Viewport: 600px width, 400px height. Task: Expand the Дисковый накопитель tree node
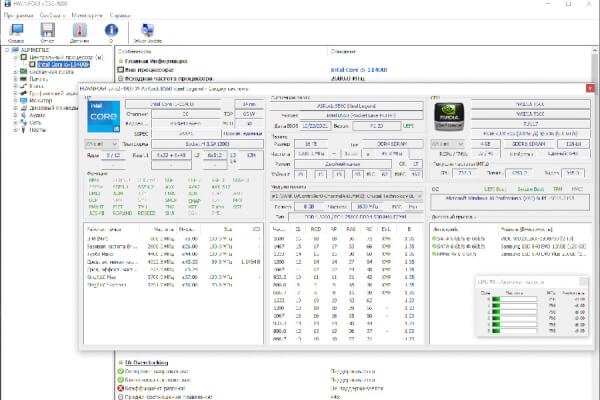16,108
